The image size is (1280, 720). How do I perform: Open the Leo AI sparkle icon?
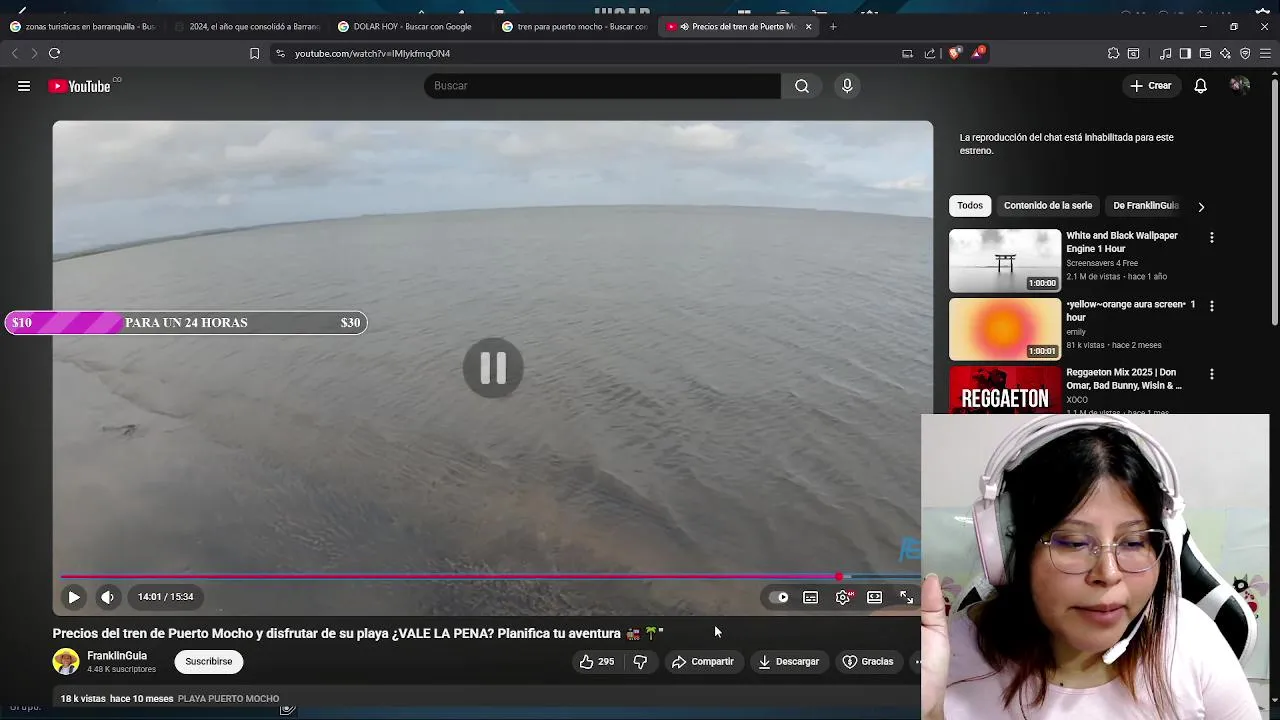[1225, 53]
